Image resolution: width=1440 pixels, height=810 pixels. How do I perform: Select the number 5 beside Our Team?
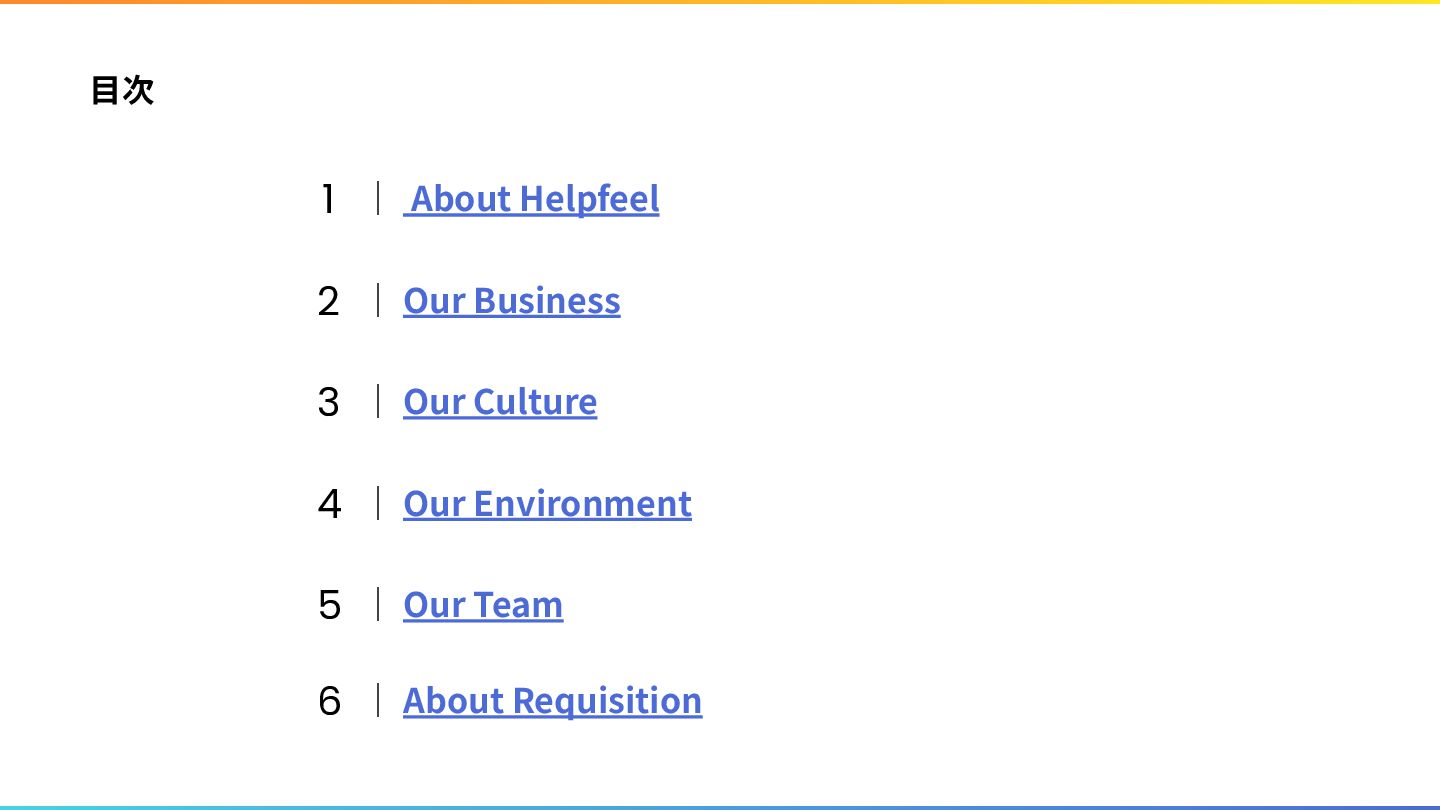click(x=329, y=605)
